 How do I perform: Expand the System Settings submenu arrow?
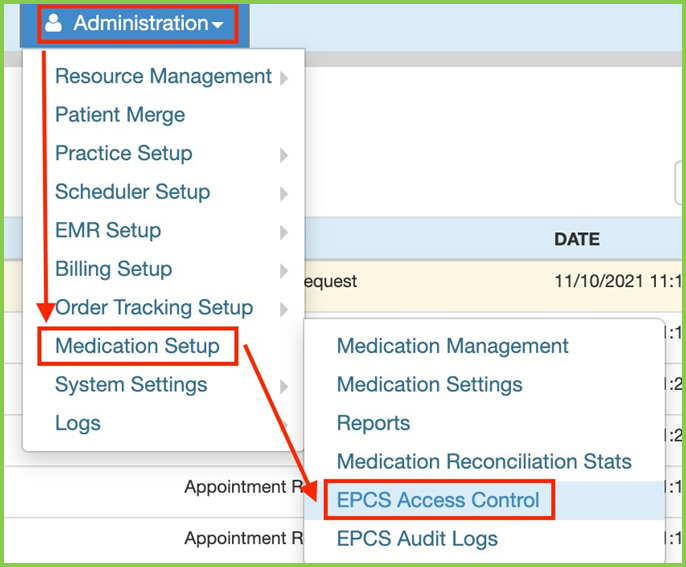click(284, 386)
